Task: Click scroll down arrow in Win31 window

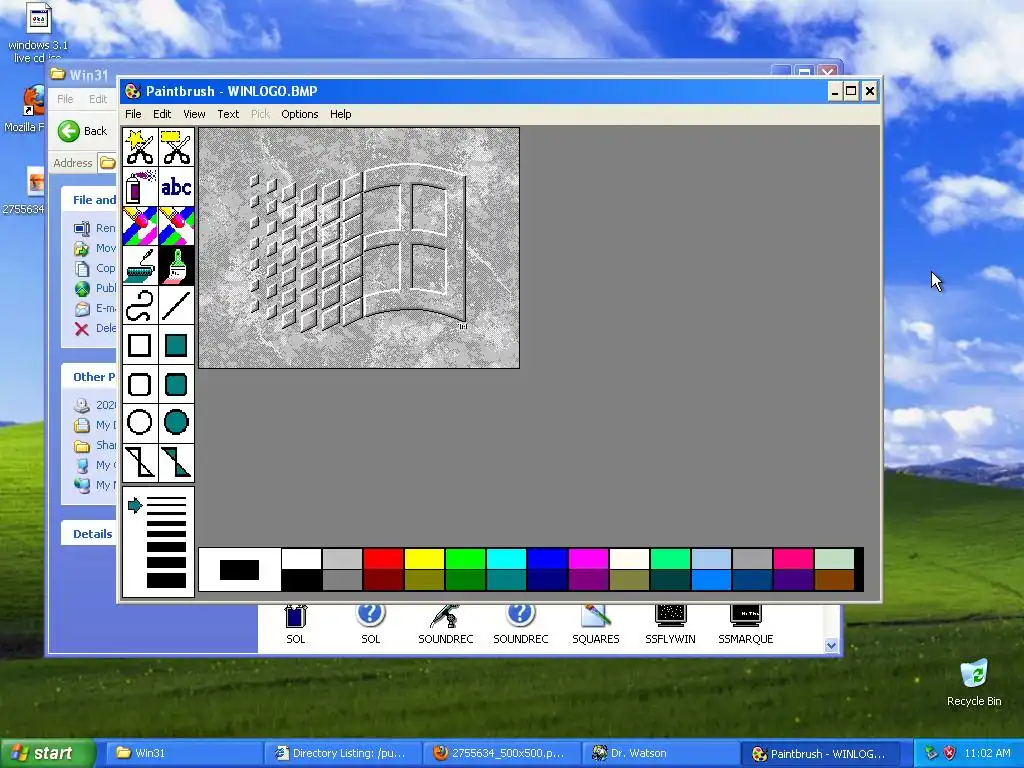Action: pyautogui.click(x=831, y=645)
